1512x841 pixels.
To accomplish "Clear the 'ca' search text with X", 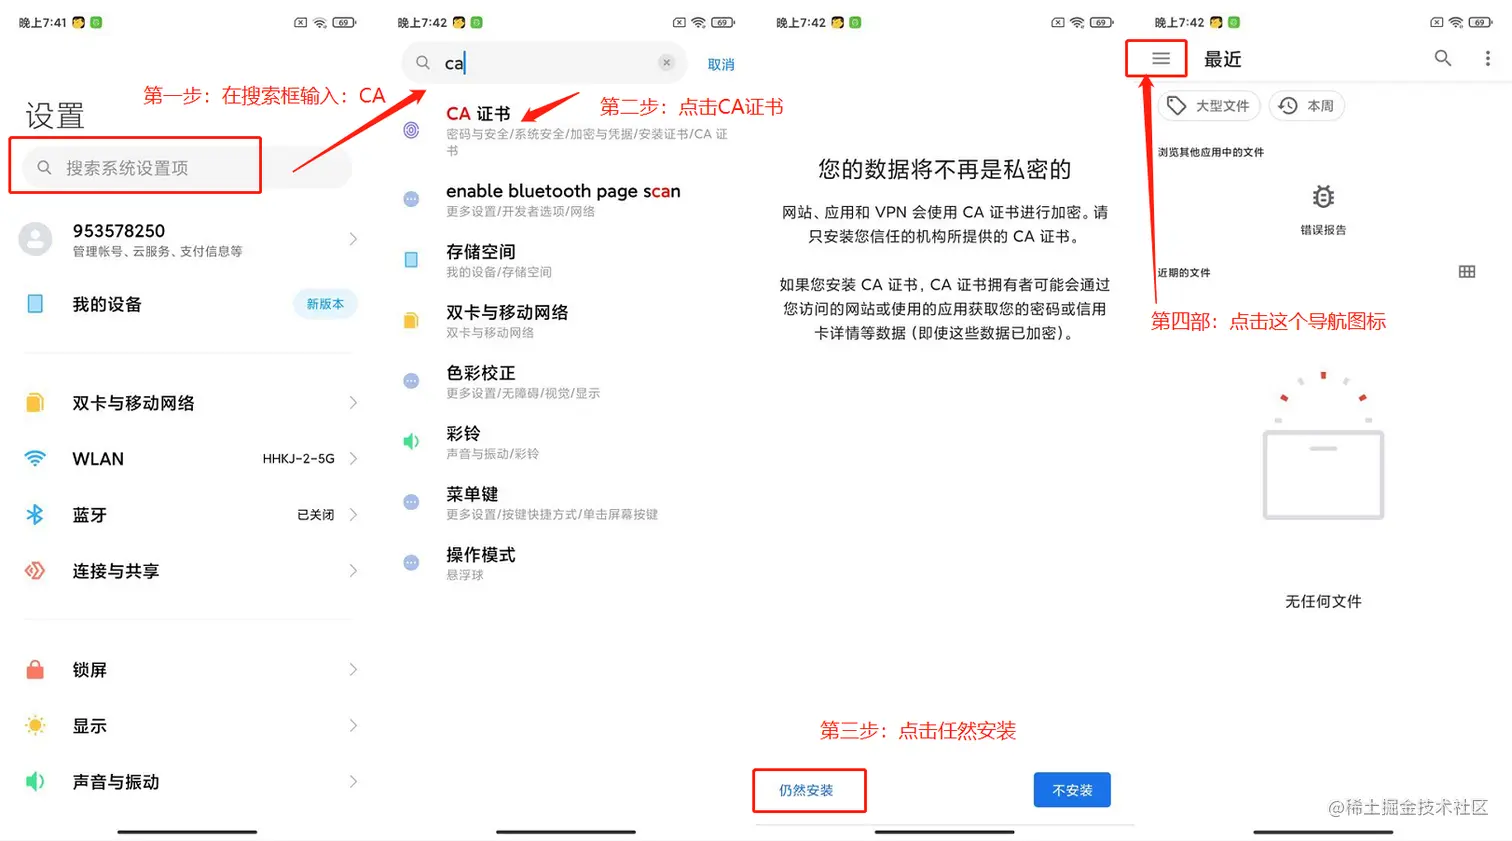I will [666, 63].
